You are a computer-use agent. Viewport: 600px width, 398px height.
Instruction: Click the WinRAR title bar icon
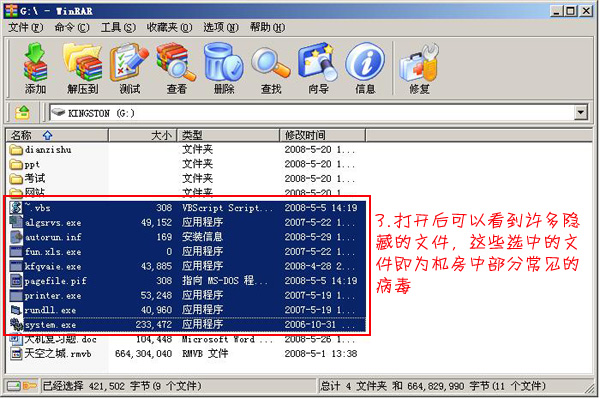click(x=11, y=11)
